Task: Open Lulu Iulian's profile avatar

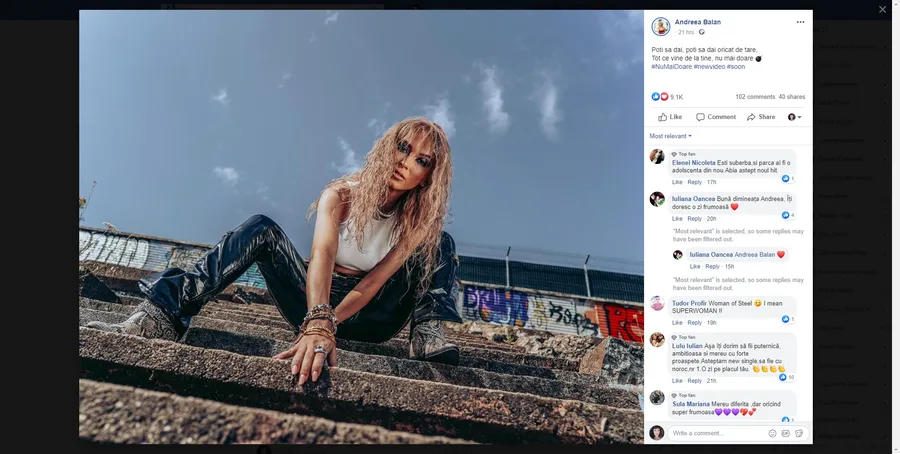Action: click(x=657, y=339)
